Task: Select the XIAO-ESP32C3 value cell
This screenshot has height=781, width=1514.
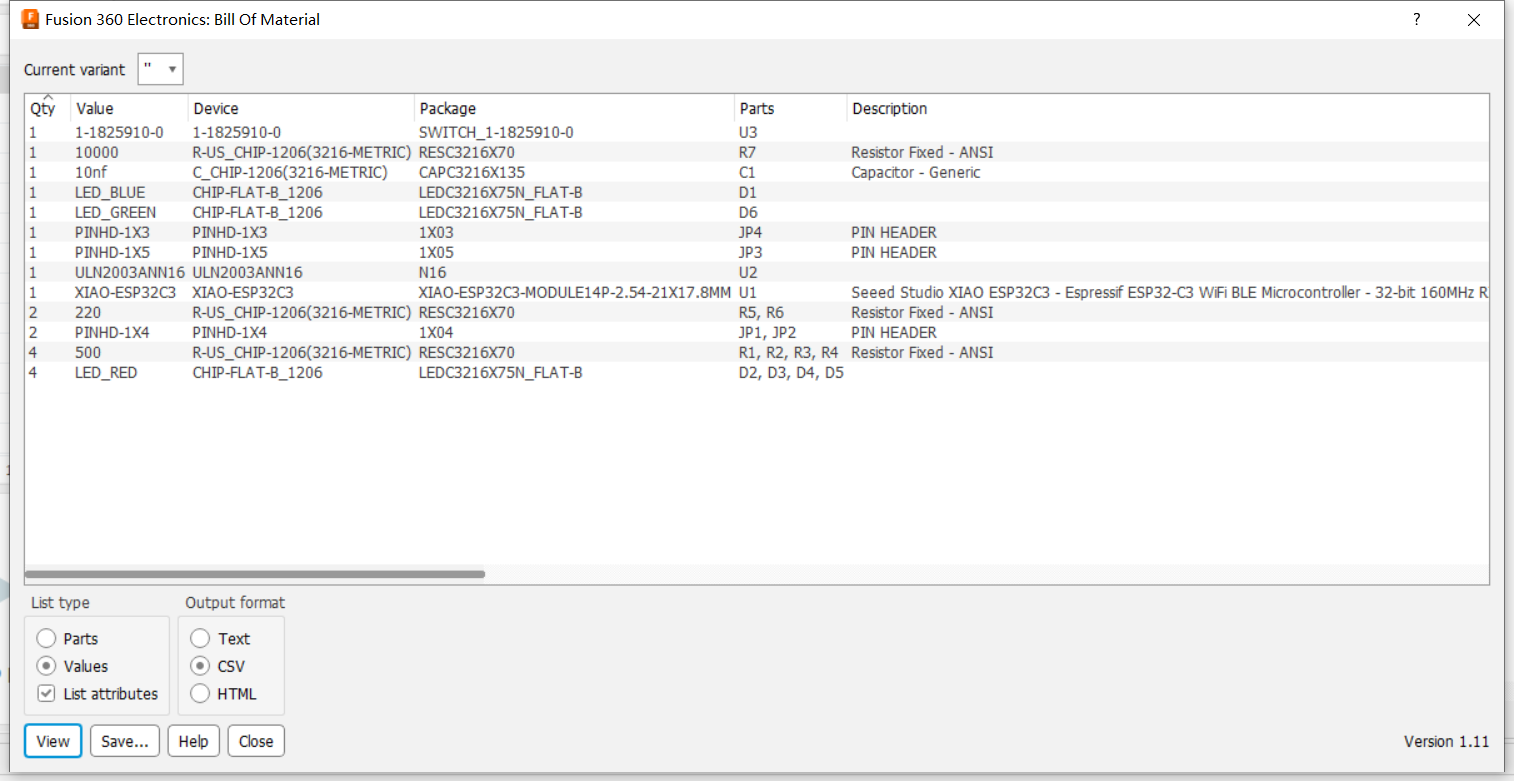Action: tap(125, 292)
